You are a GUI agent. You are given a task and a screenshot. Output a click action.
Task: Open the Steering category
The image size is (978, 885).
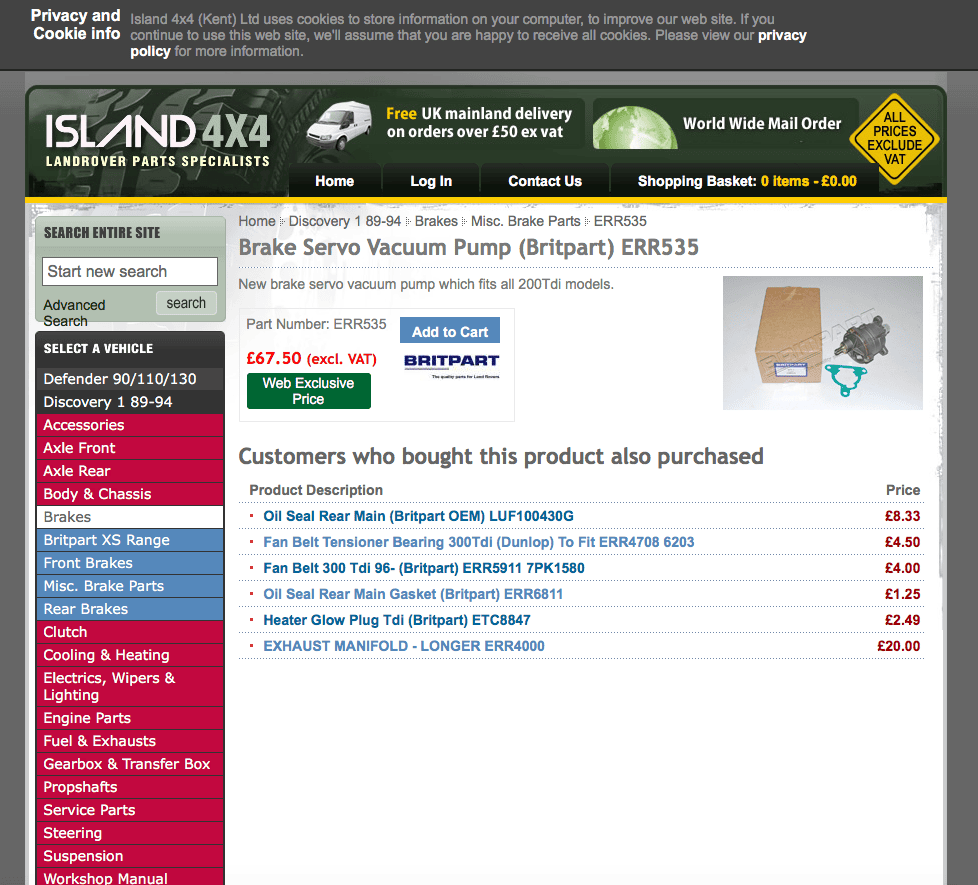pyautogui.click(x=130, y=833)
